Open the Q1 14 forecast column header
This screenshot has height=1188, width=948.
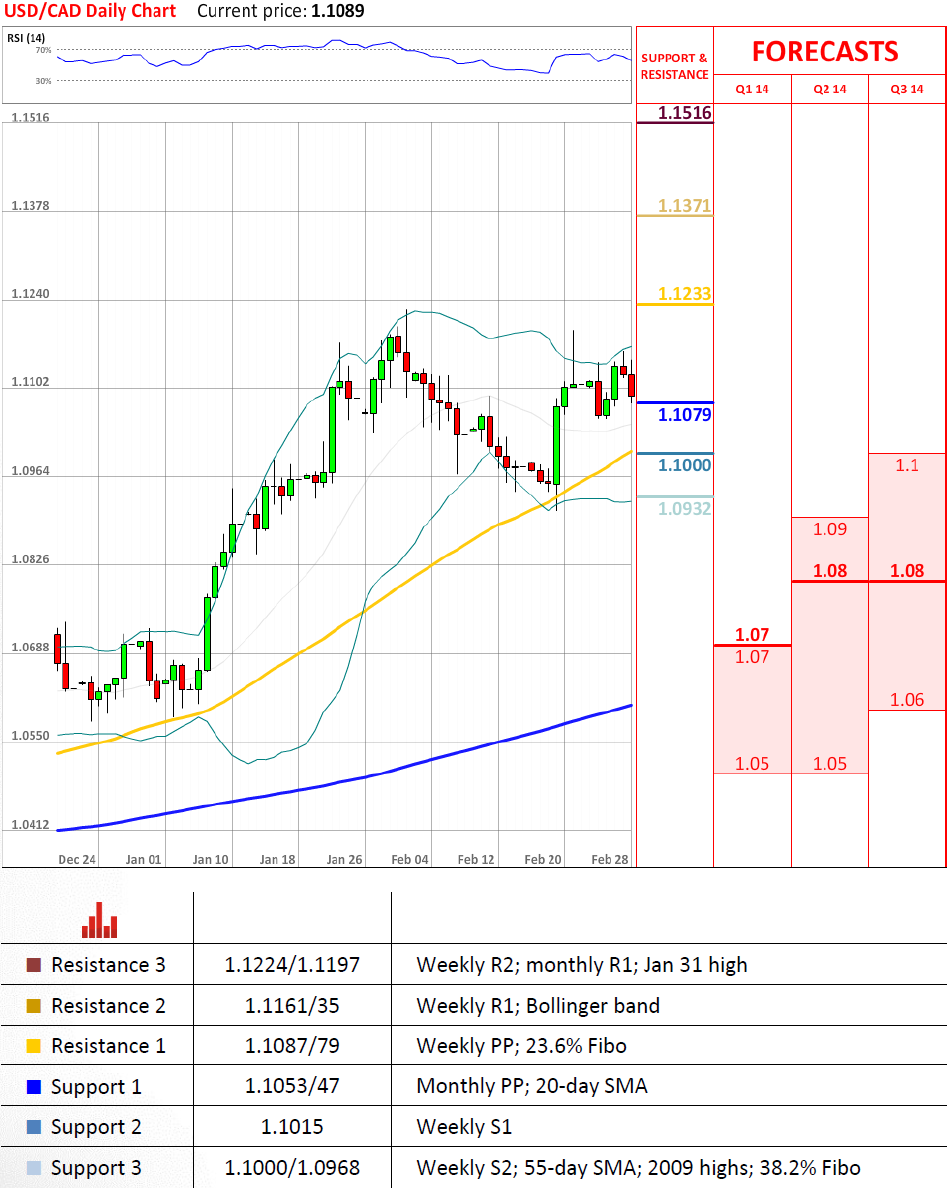coord(752,89)
